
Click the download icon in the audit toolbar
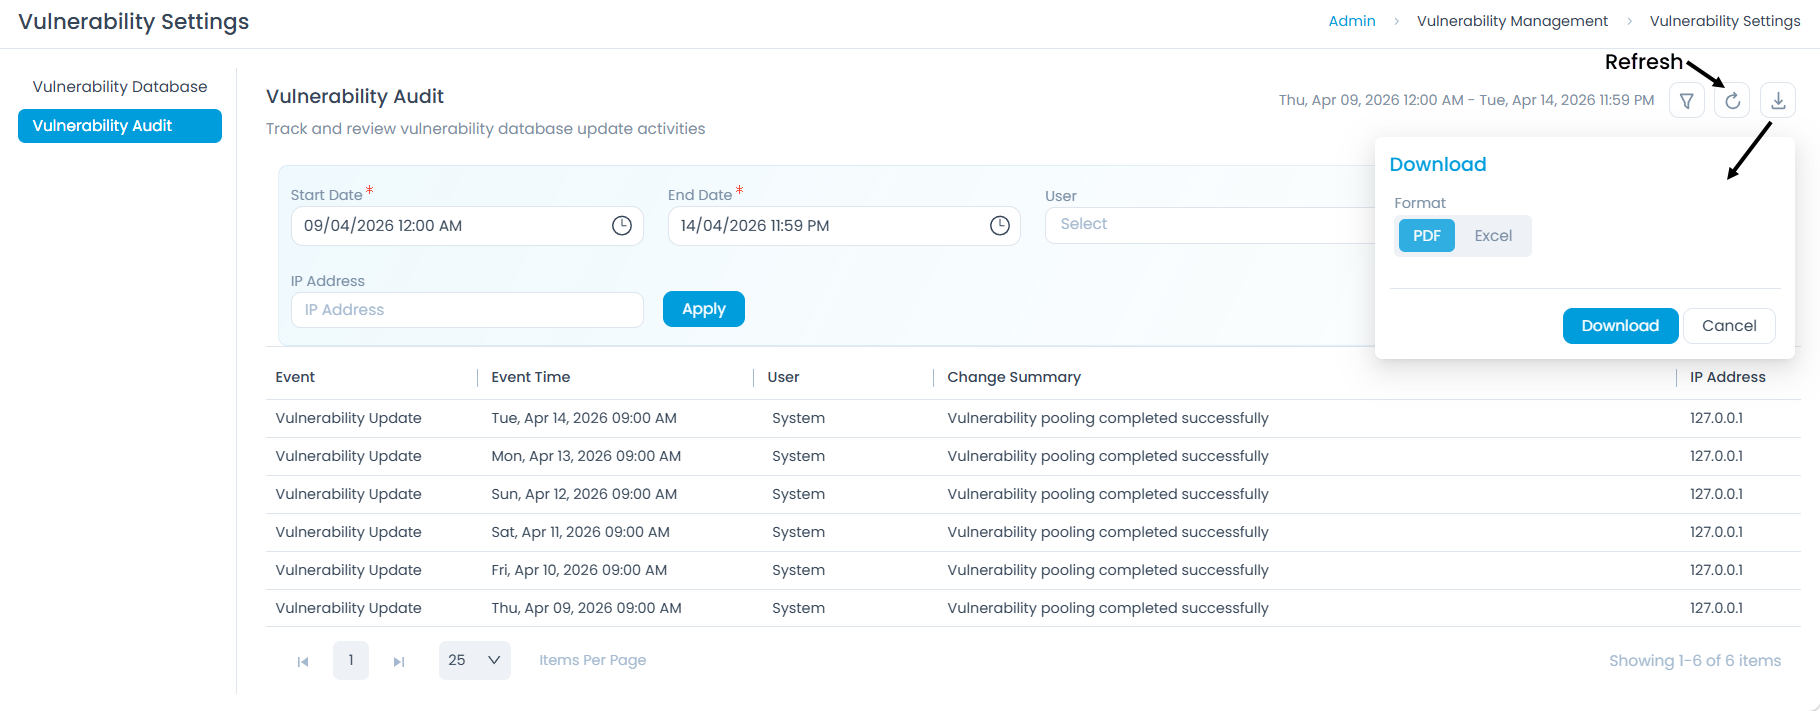pyautogui.click(x=1778, y=100)
